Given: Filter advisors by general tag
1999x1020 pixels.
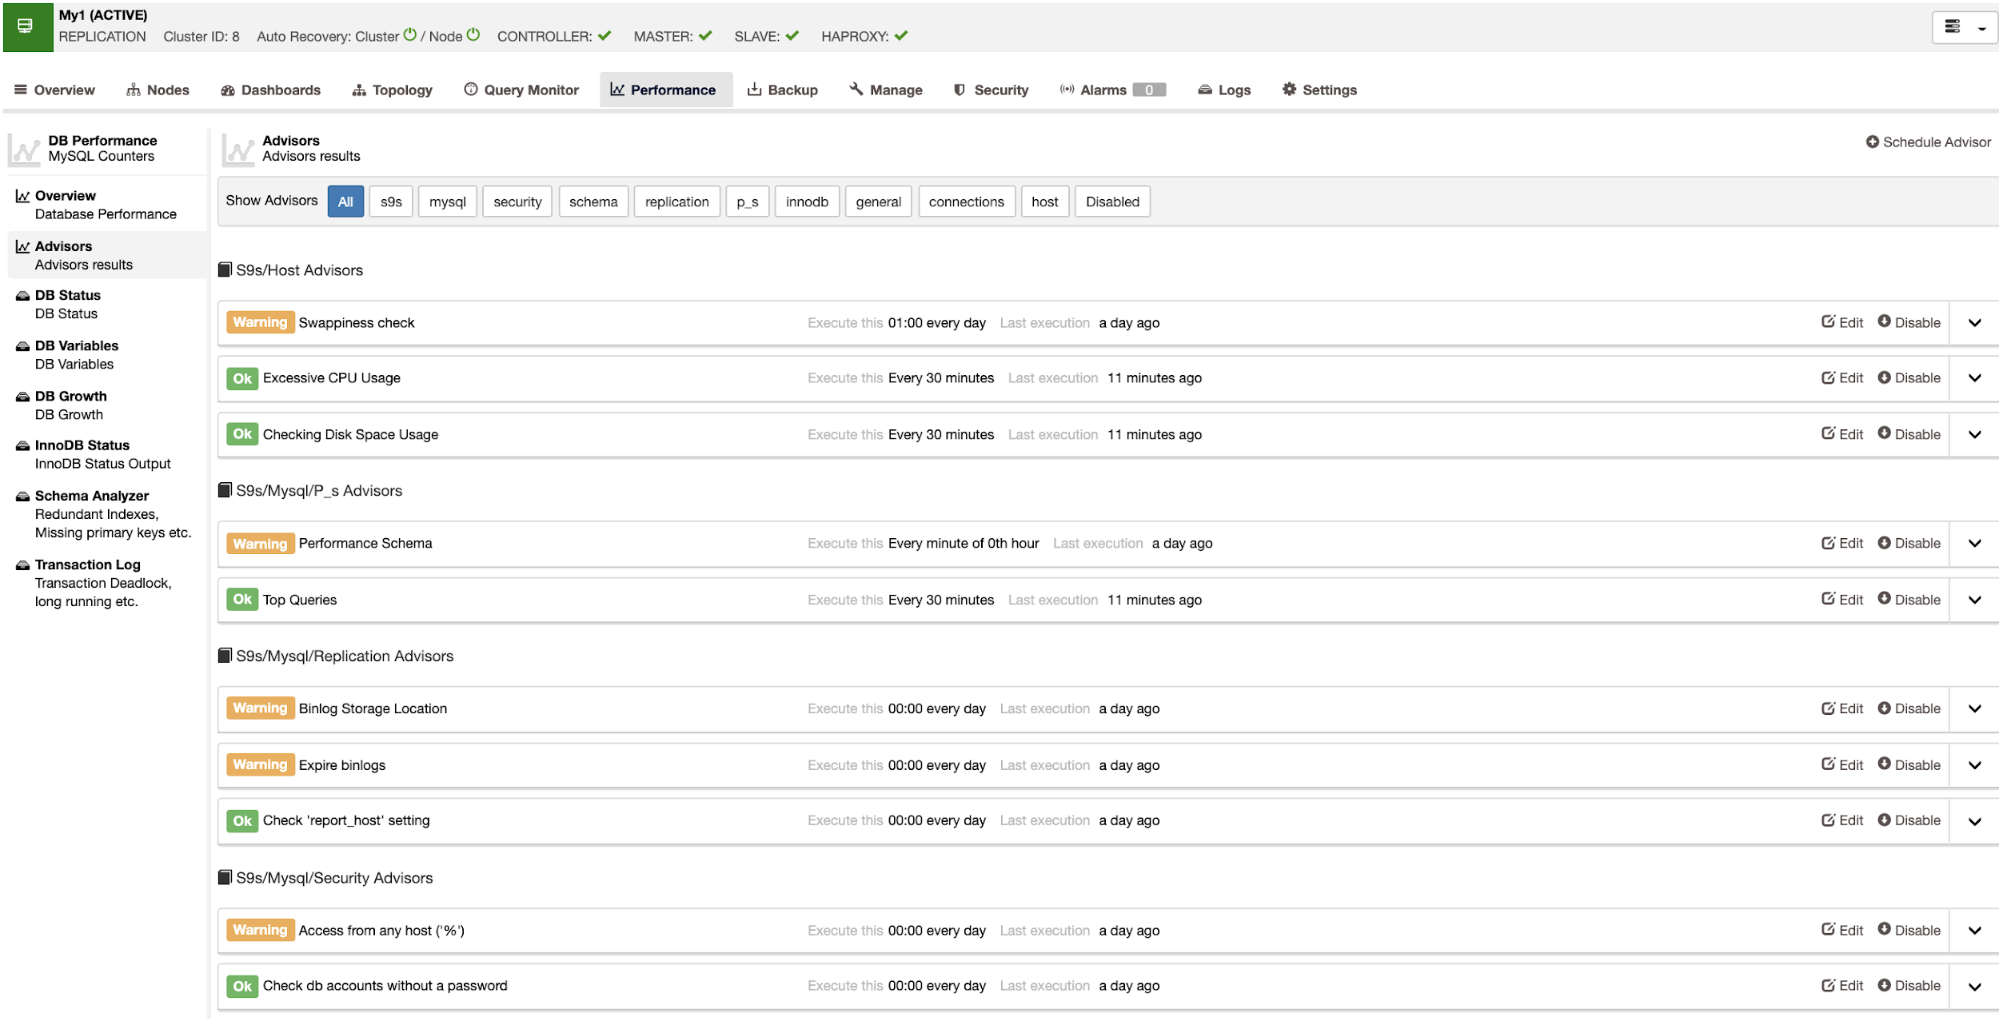Looking at the screenshot, I should coord(878,202).
